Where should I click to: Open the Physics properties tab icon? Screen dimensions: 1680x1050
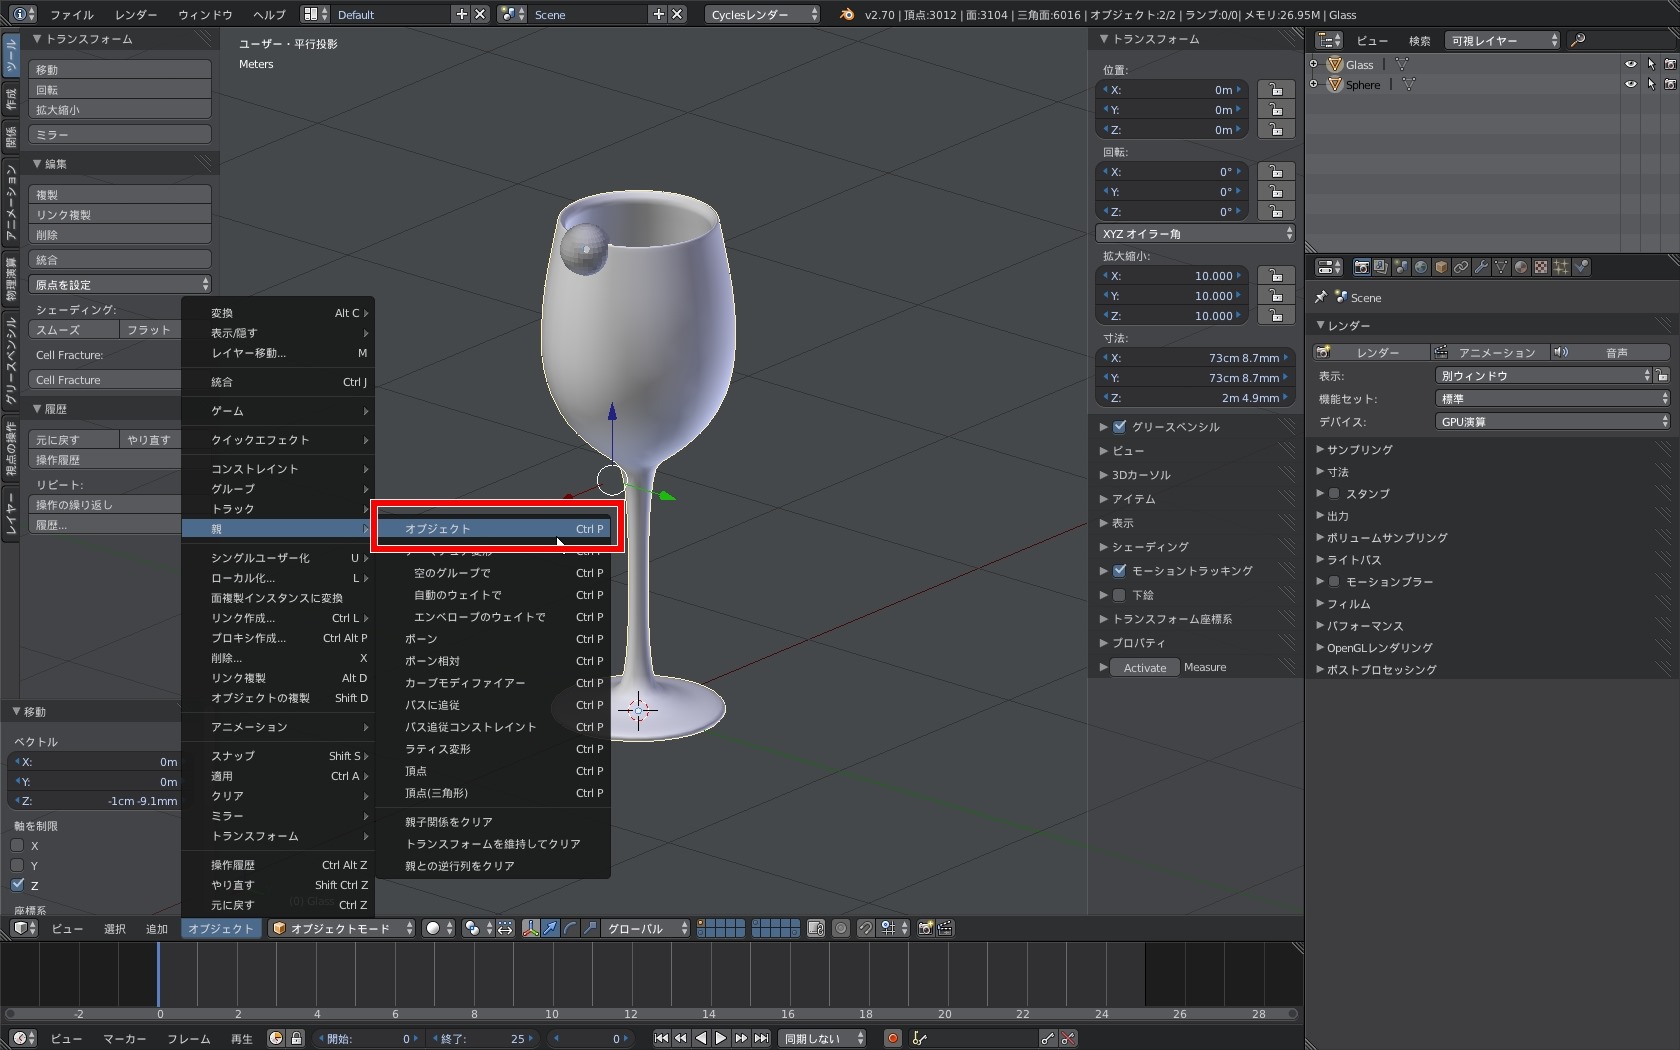tap(1581, 267)
